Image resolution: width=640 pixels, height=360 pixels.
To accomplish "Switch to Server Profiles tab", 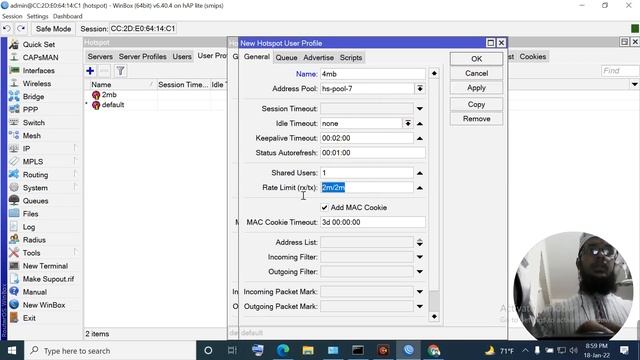I will [142, 57].
